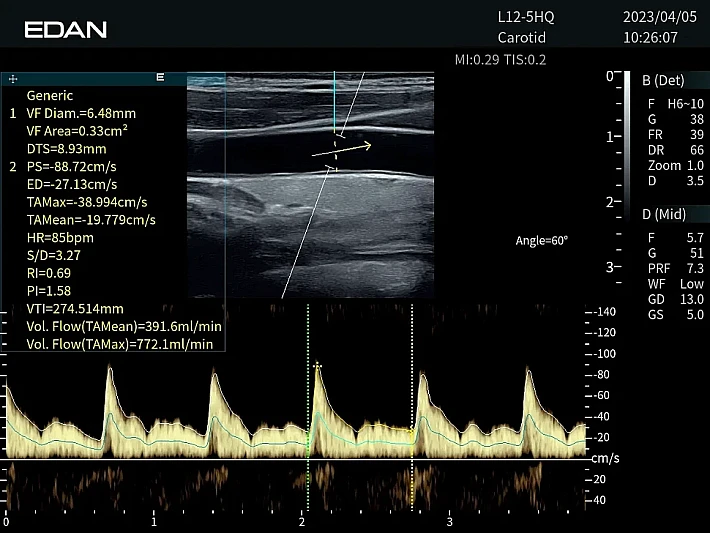Click the Vol. Flow(TAMax) result line

tap(120, 344)
